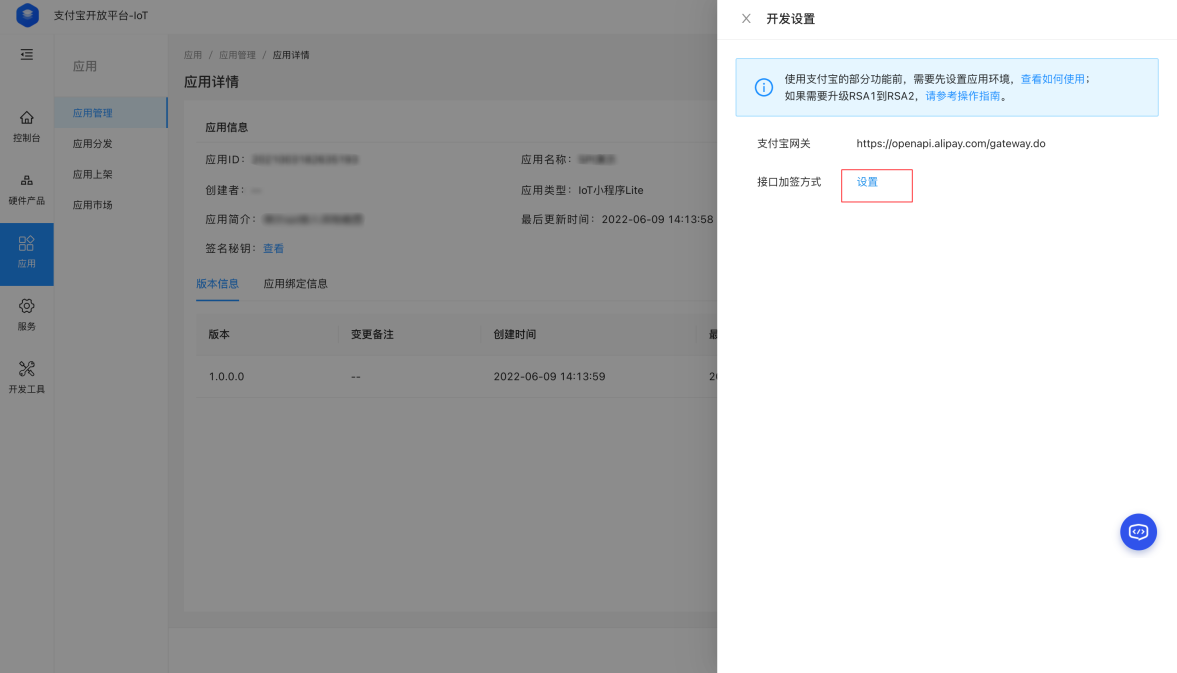The image size is (1177, 673).
Task: Click the gateway URL openapi.alipay.com text
Action: (x=950, y=143)
